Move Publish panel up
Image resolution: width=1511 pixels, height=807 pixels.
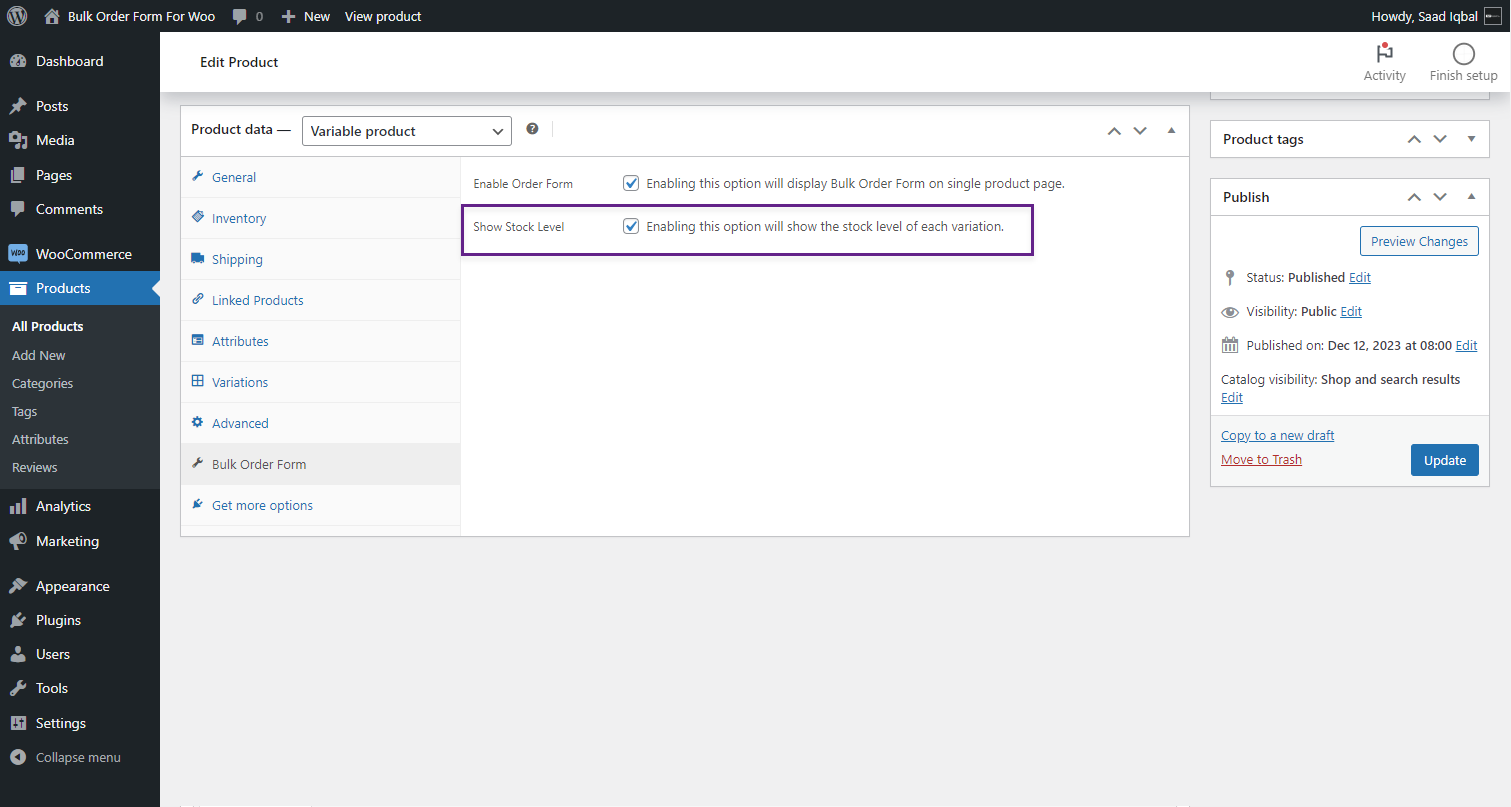click(1414, 197)
